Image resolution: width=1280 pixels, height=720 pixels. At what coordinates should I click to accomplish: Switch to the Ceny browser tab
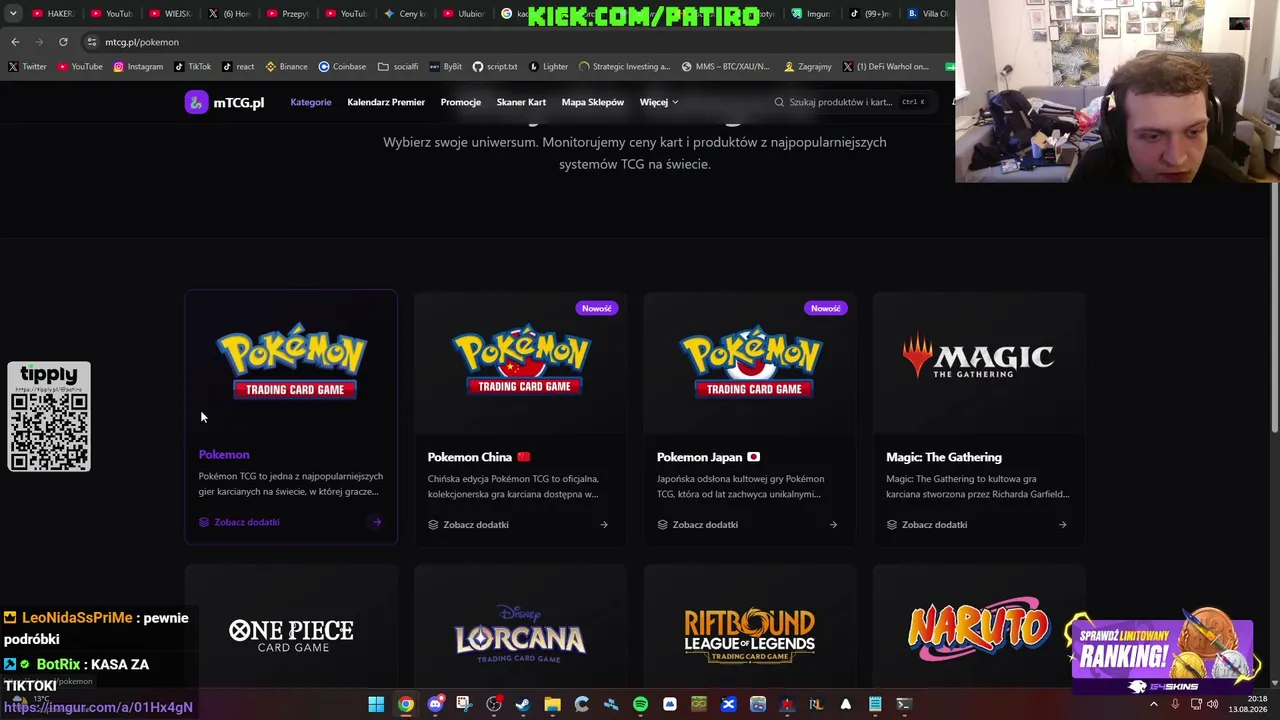[406, 14]
